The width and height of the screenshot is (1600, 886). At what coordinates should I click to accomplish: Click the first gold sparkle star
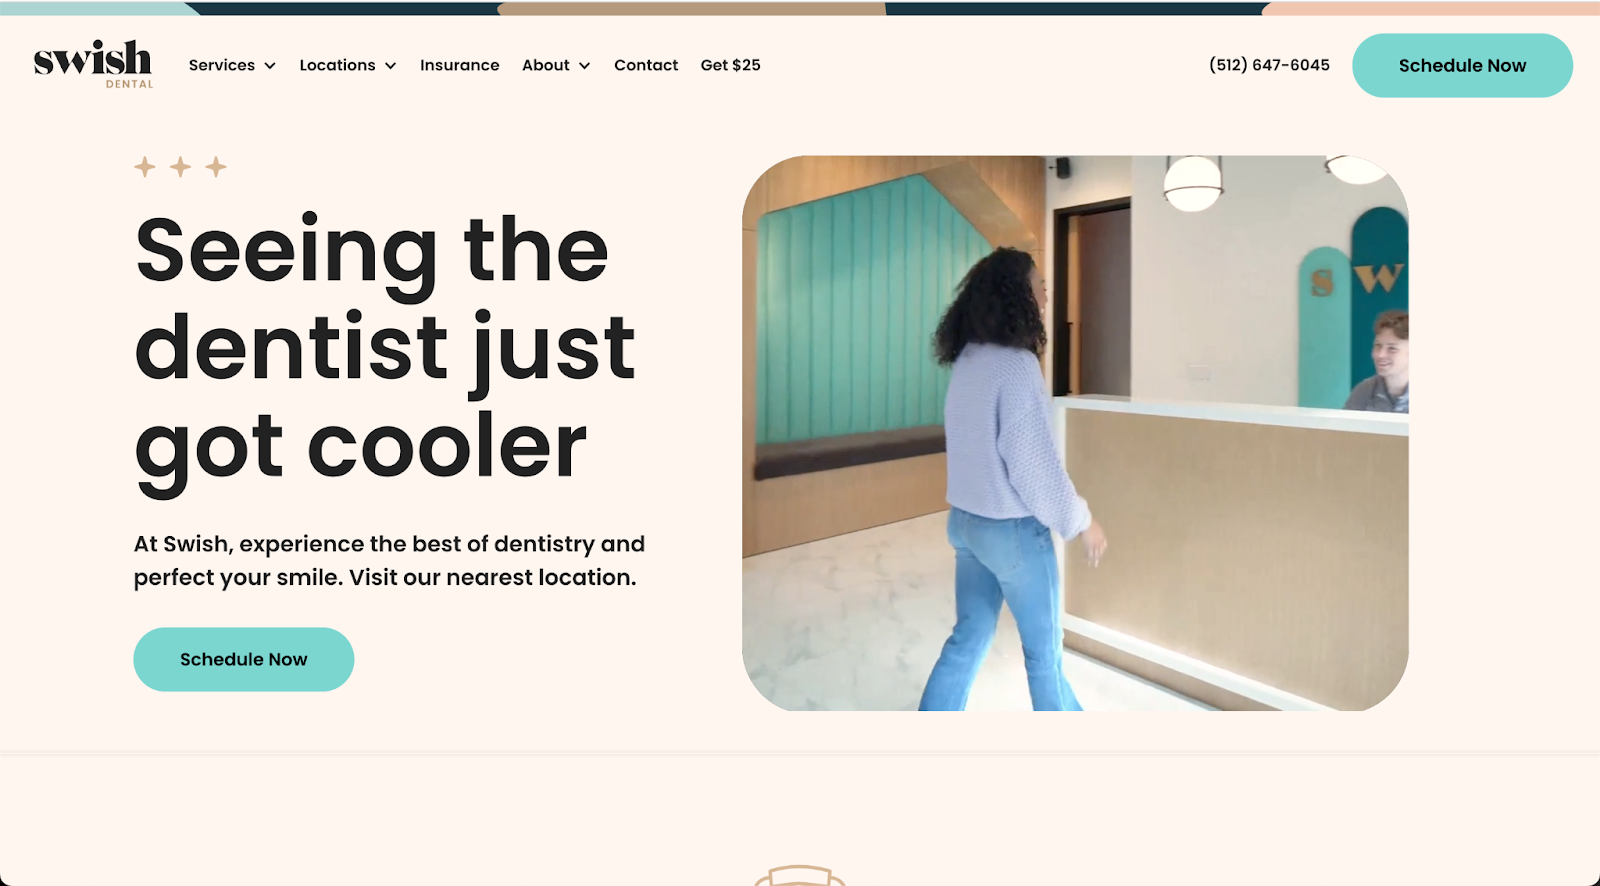pyautogui.click(x=145, y=167)
